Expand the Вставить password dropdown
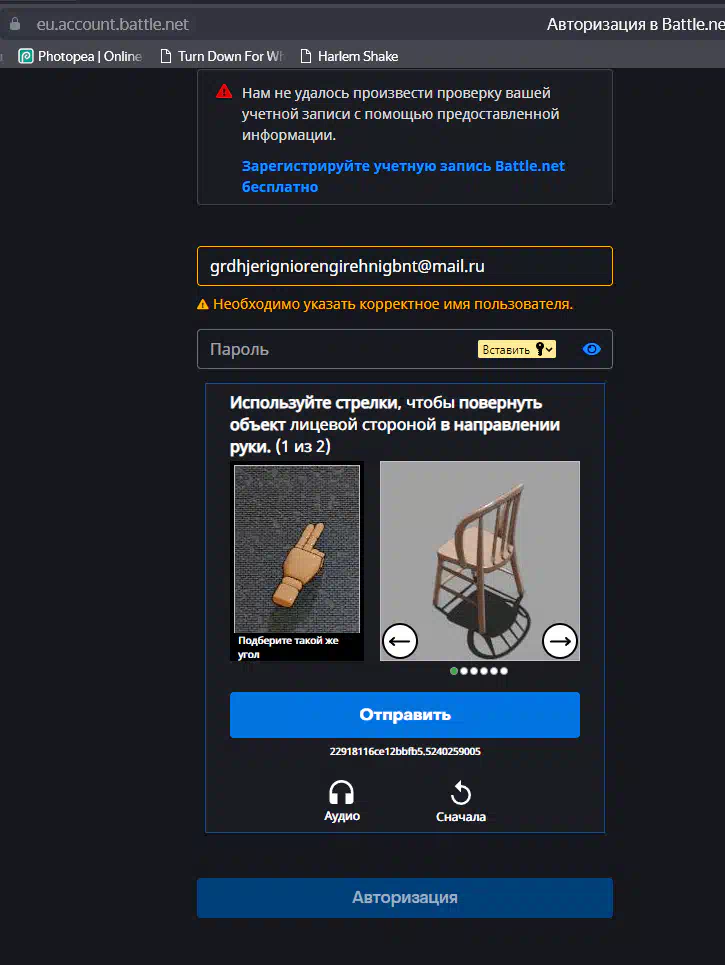This screenshot has width=725, height=965. (x=550, y=349)
